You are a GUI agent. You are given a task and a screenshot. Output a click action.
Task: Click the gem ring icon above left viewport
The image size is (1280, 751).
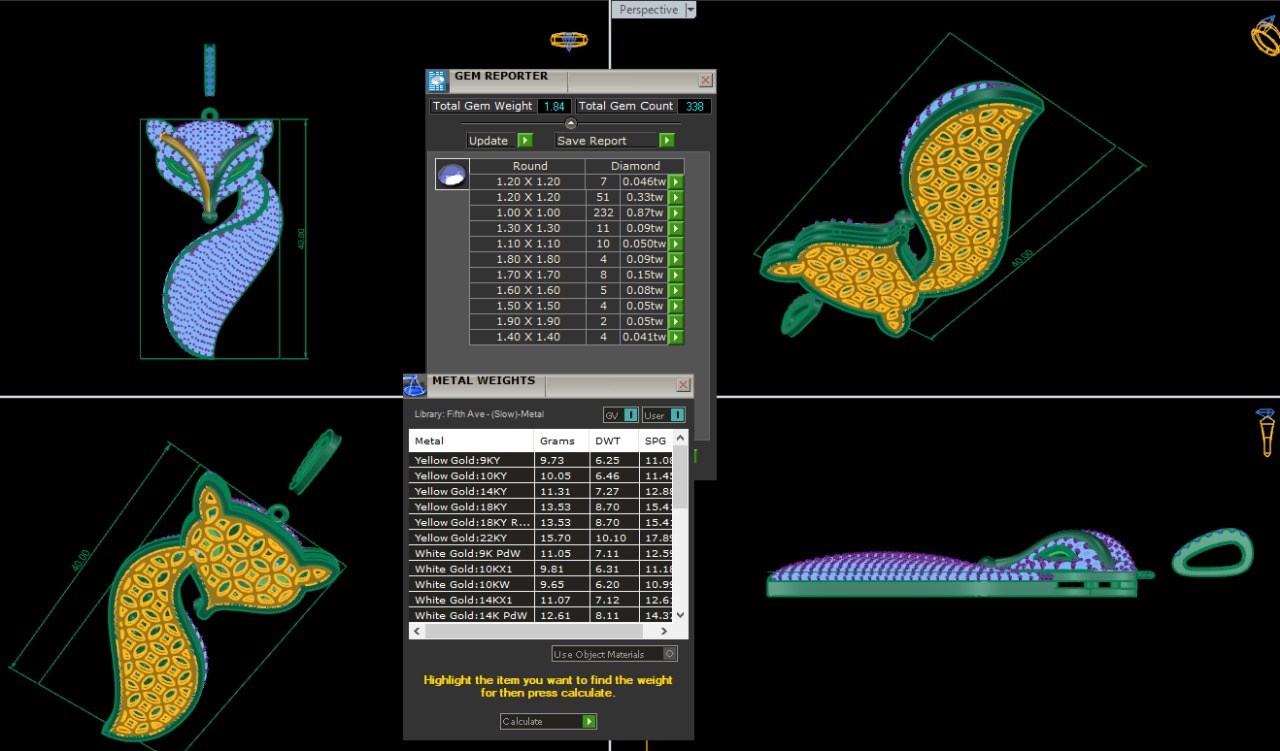(x=568, y=40)
